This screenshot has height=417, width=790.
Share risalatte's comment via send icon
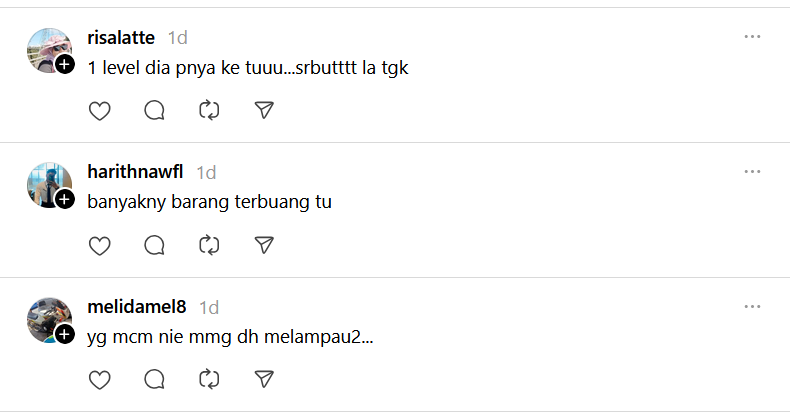click(x=264, y=111)
